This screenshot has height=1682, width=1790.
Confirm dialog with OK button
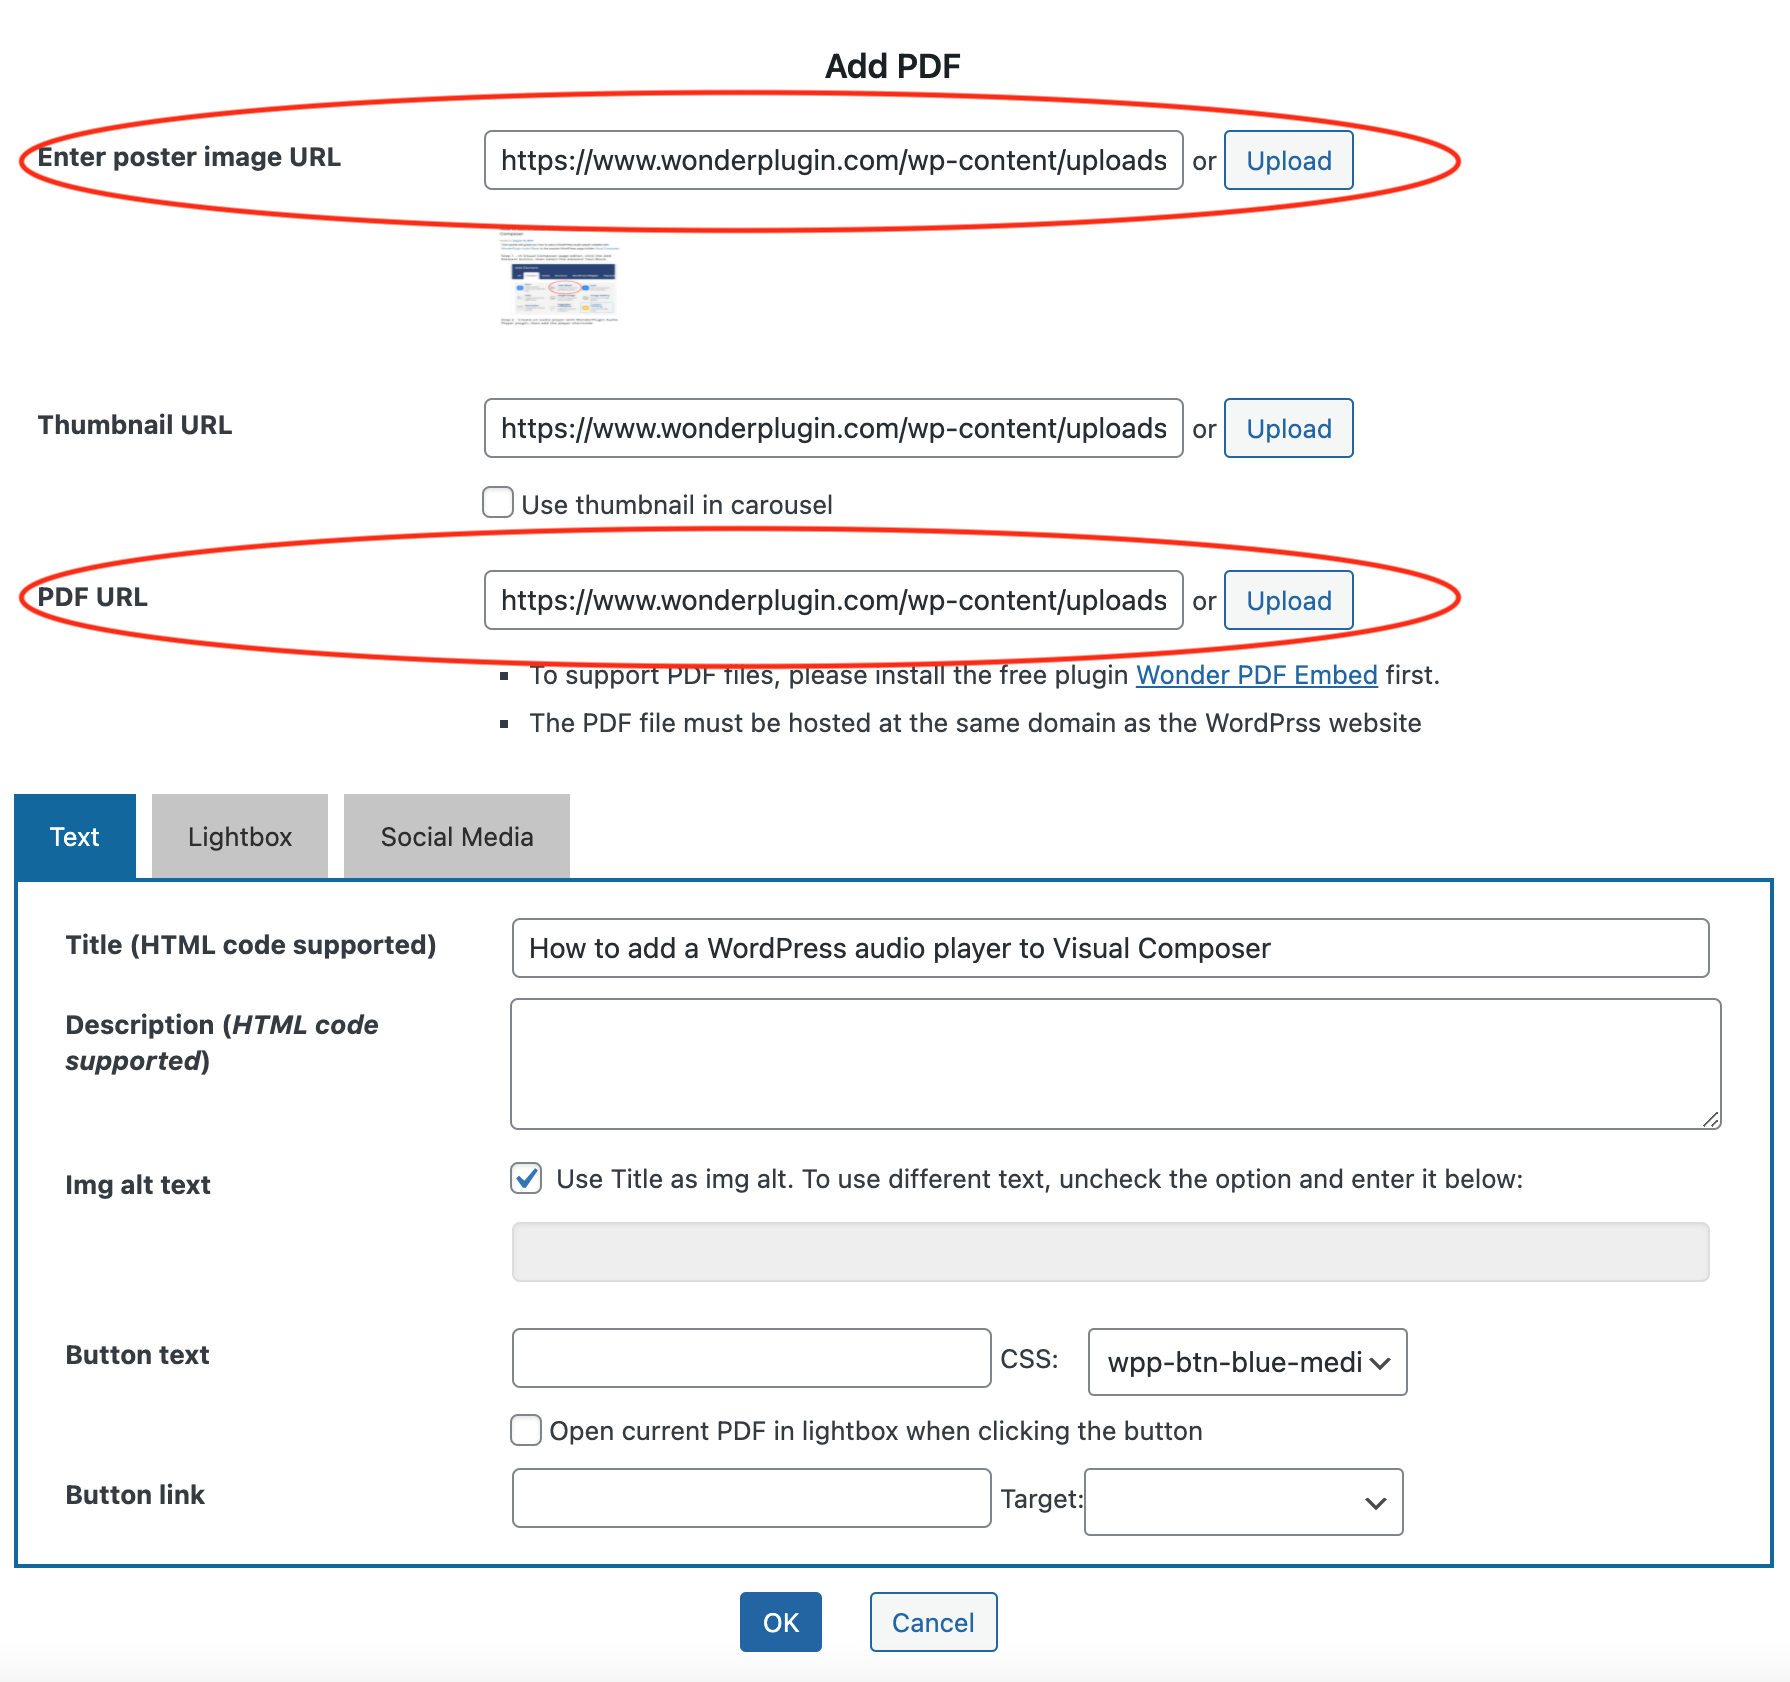(x=780, y=1622)
